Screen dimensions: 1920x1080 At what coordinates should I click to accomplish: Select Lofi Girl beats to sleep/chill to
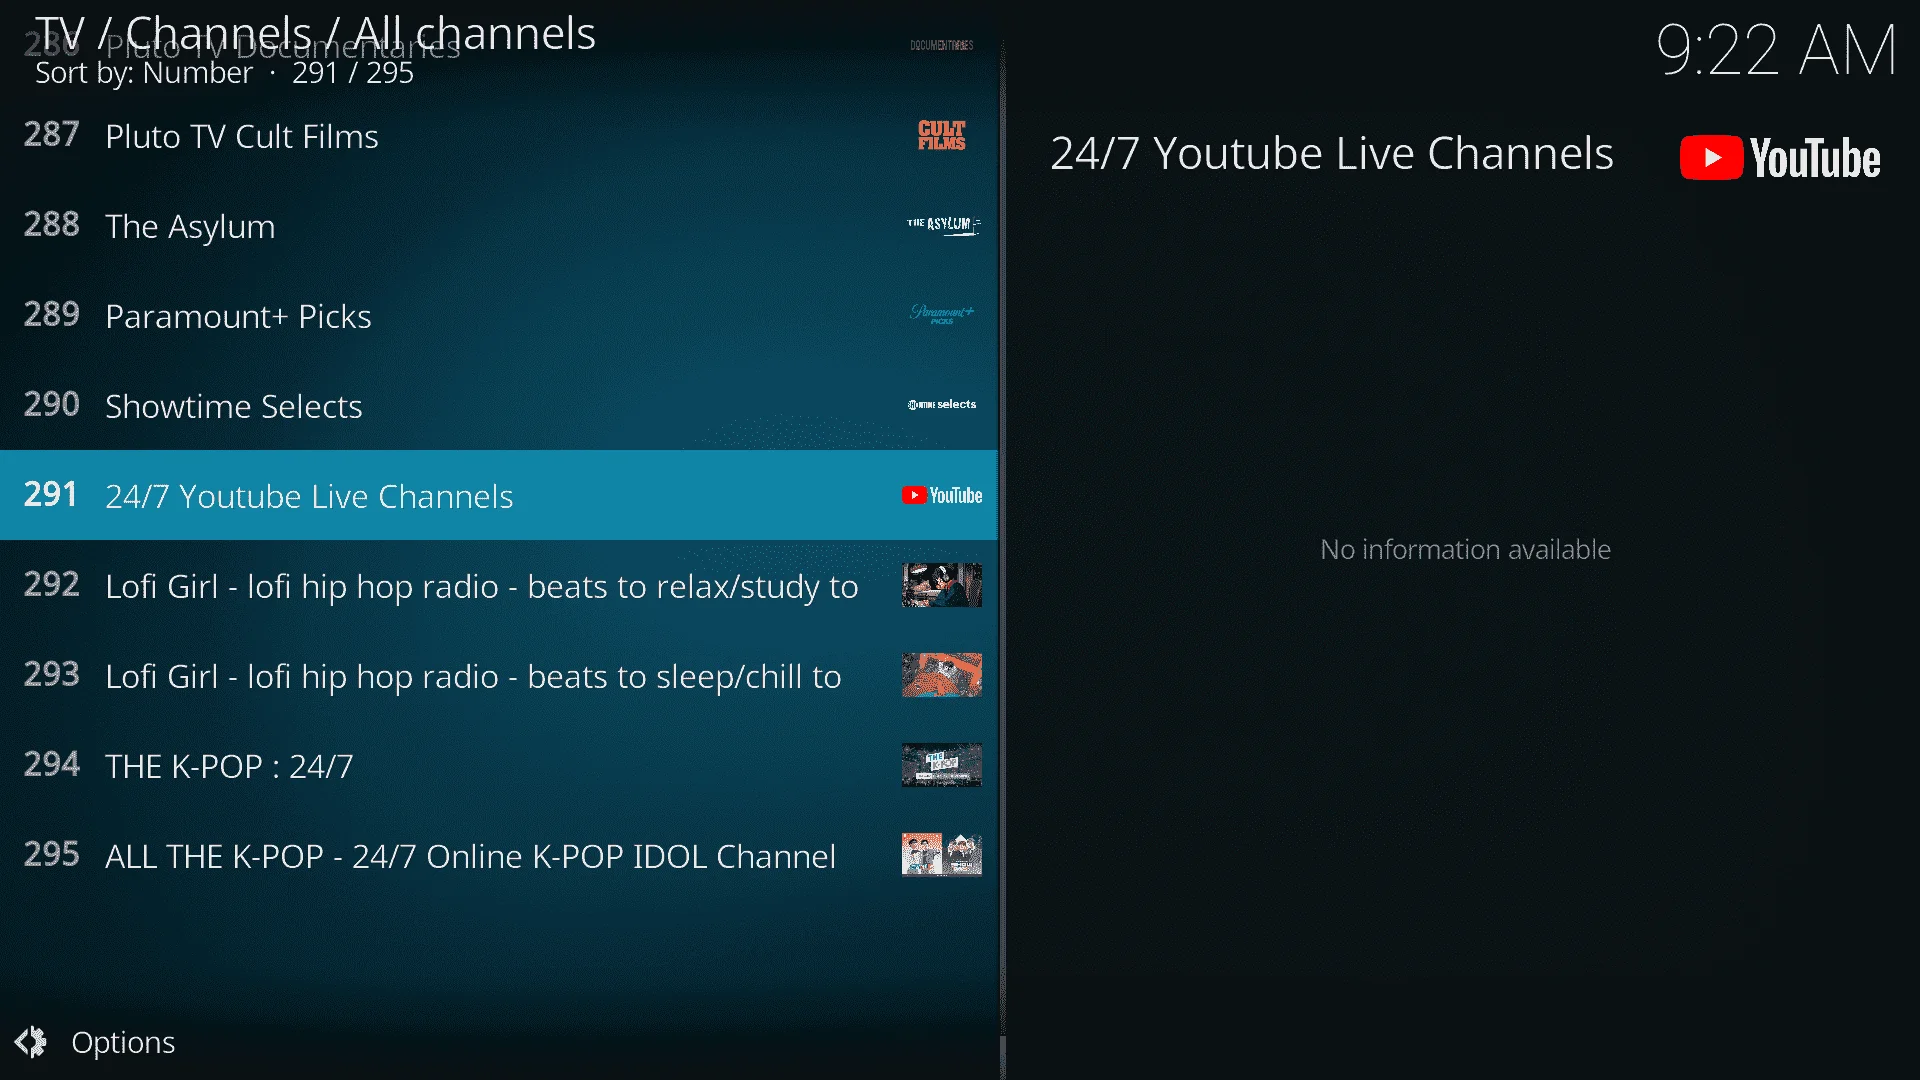499,675
